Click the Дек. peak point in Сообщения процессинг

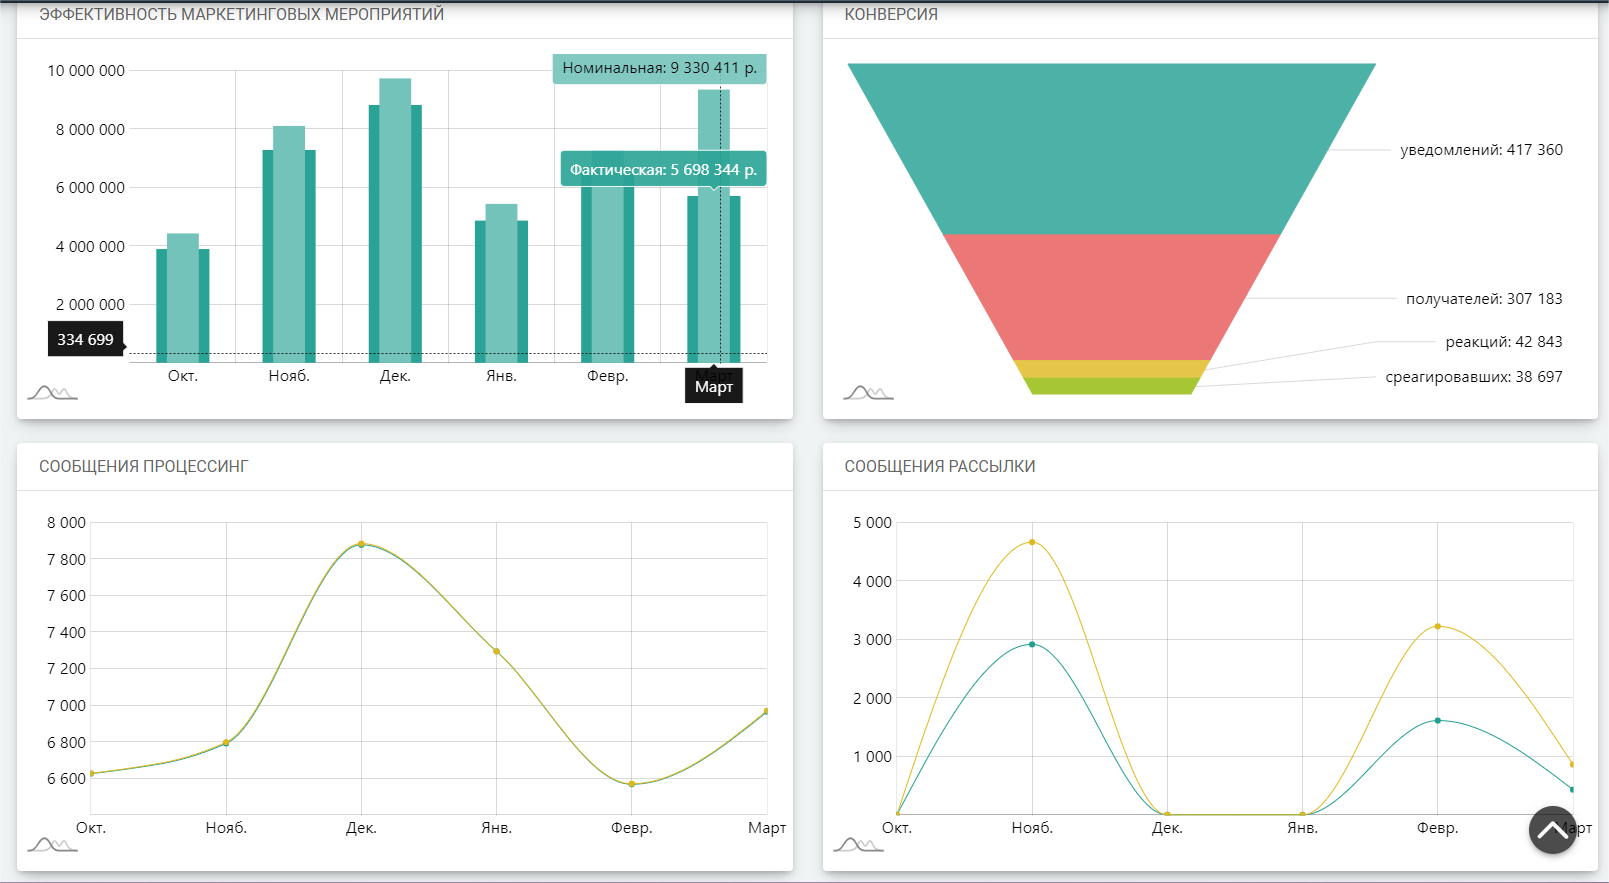361,544
